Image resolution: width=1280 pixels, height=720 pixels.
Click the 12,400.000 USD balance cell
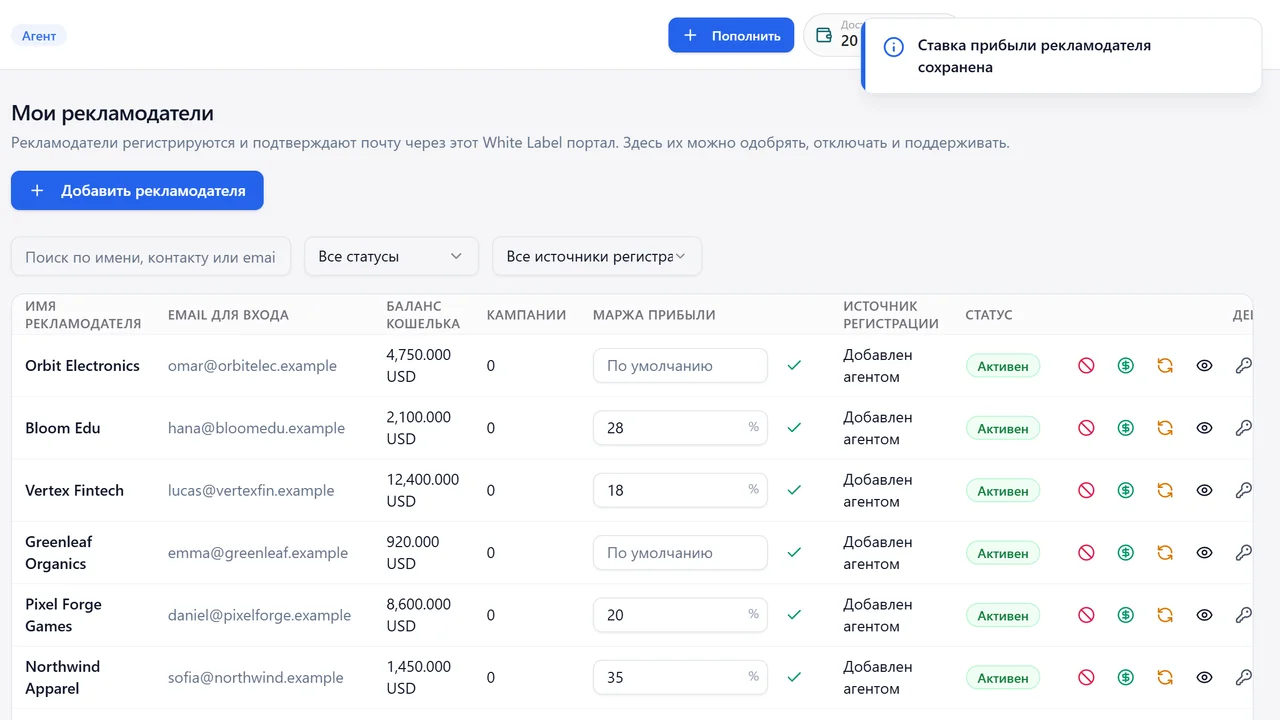[423, 491]
